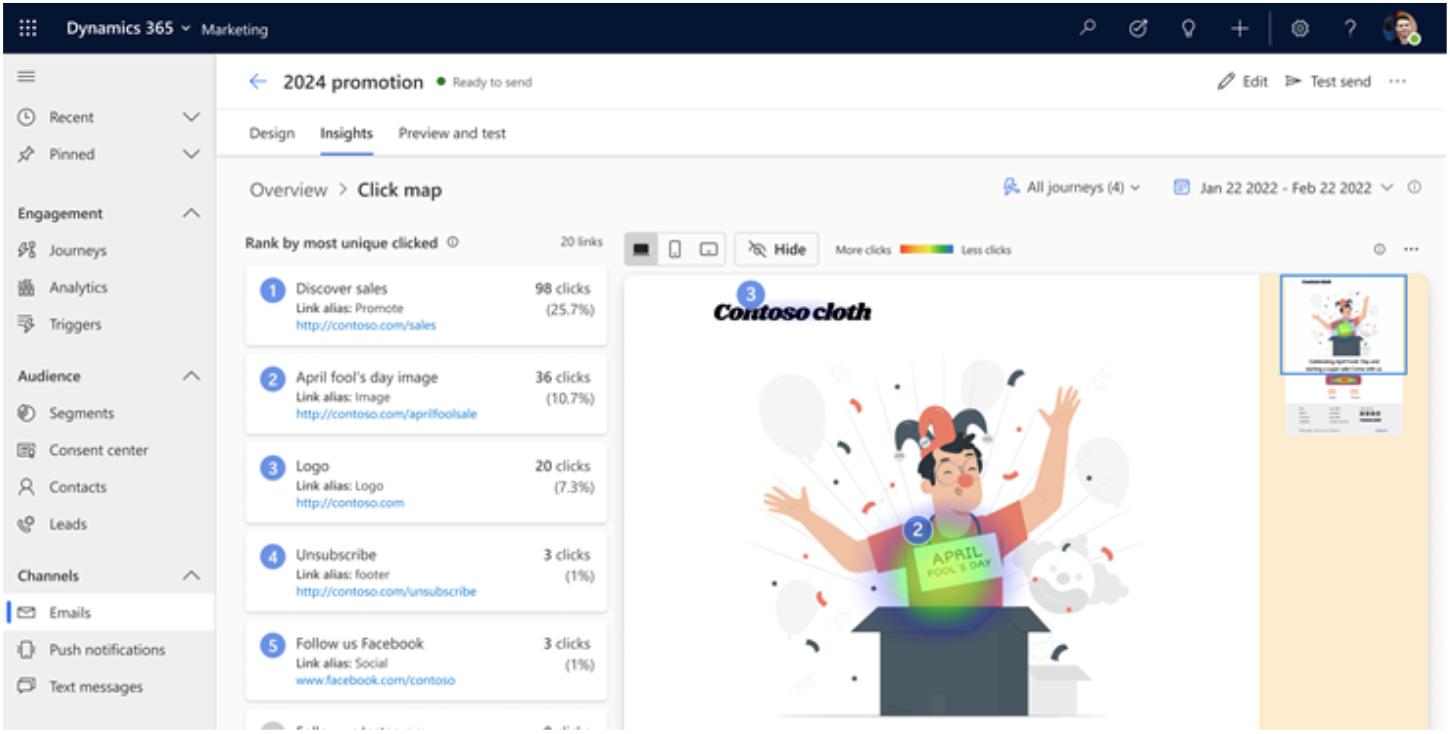Collapse navigation with hamburger icon

tap(27, 76)
